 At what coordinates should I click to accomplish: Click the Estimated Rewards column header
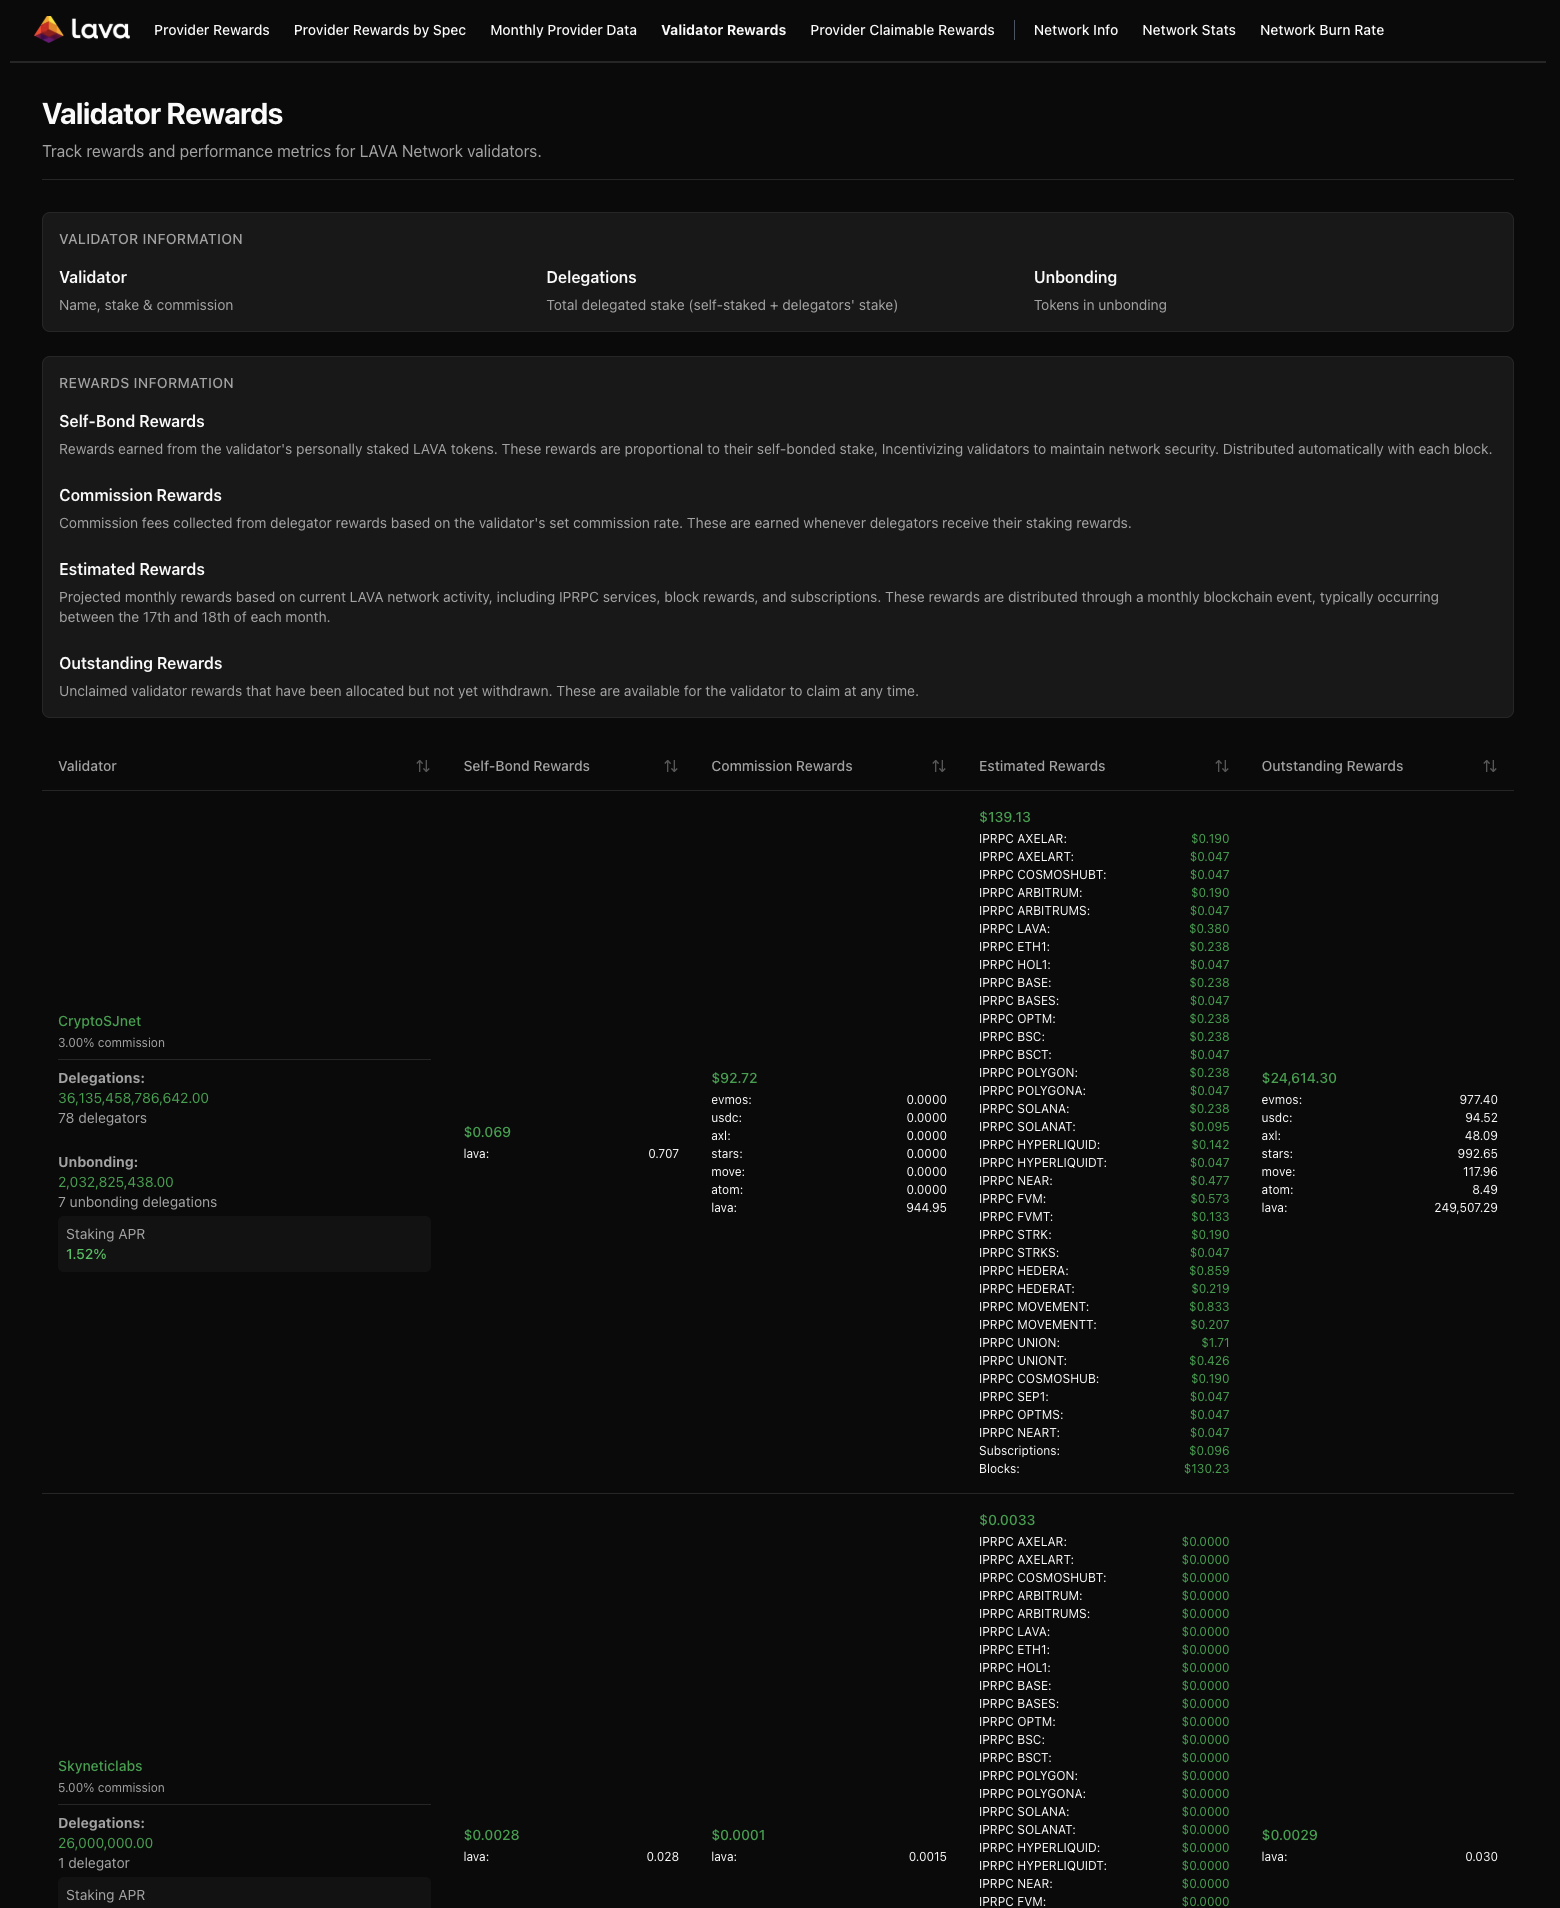(x=1042, y=766)
